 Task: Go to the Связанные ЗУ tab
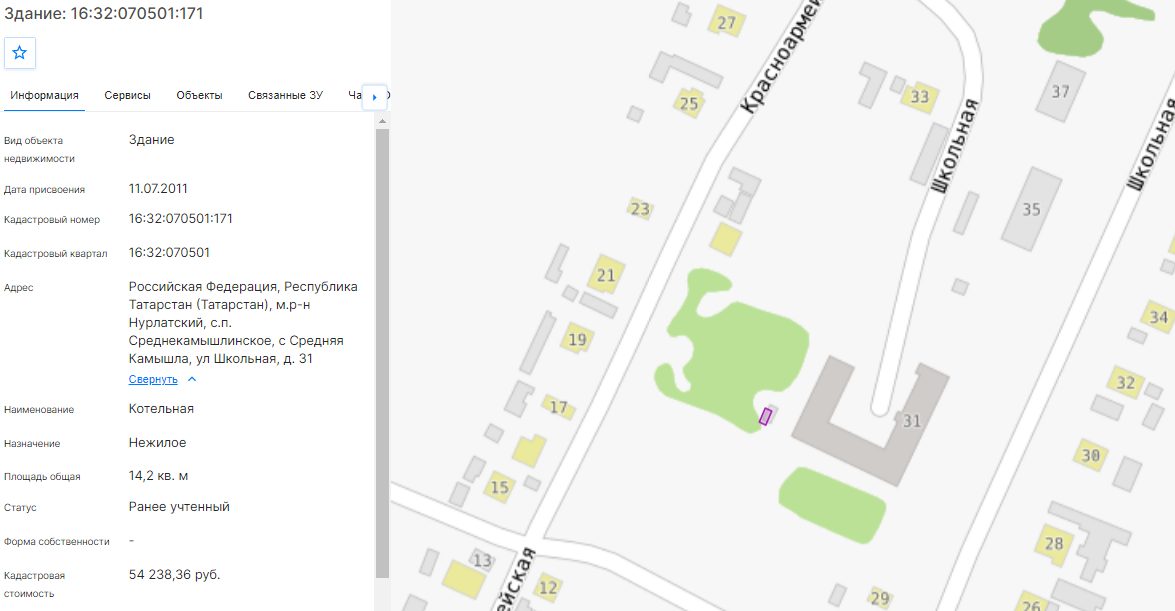coord(286,95)
